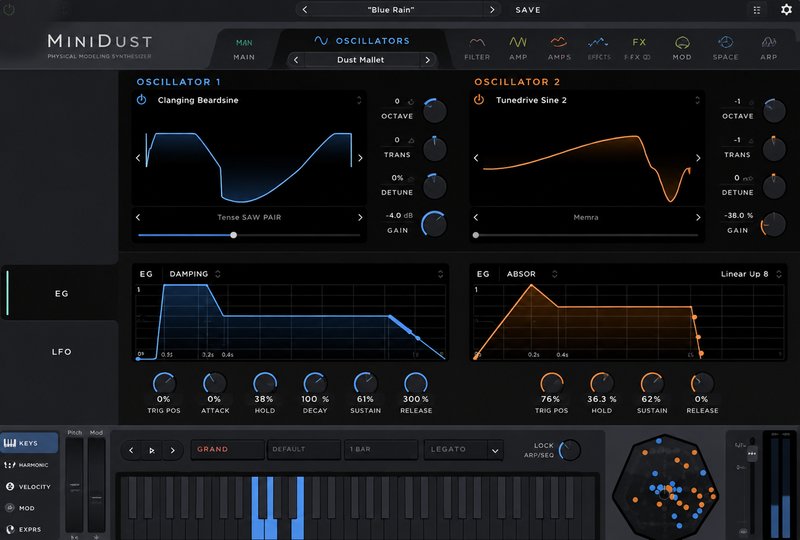This screenshot has height=540, width=800.
Task: Click Oscillator 1 OCTAVE knob
Action: (435, 111)
